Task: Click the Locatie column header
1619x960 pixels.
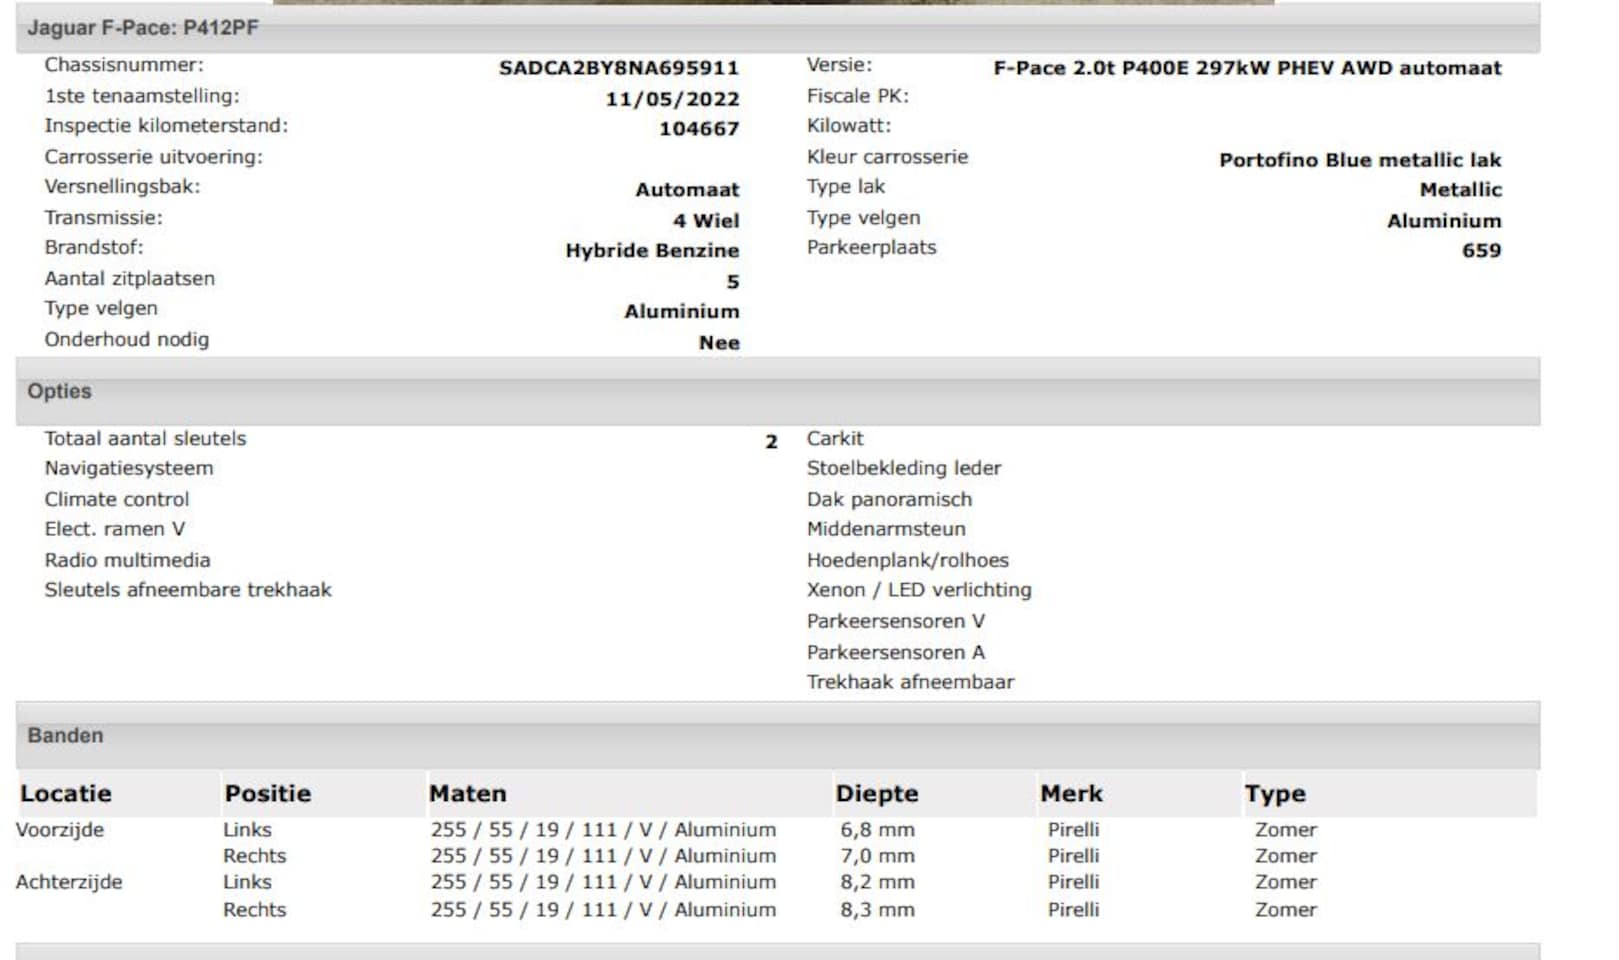Action: click(66, 793)
